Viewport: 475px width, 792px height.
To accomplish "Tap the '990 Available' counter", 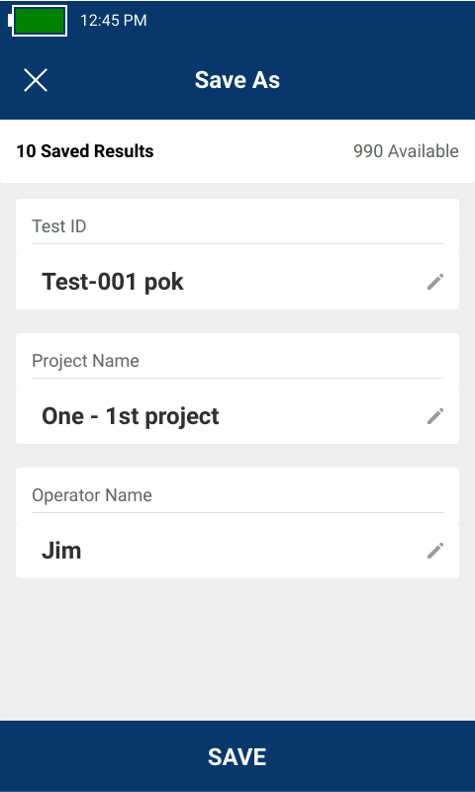I will coord(406,151).
